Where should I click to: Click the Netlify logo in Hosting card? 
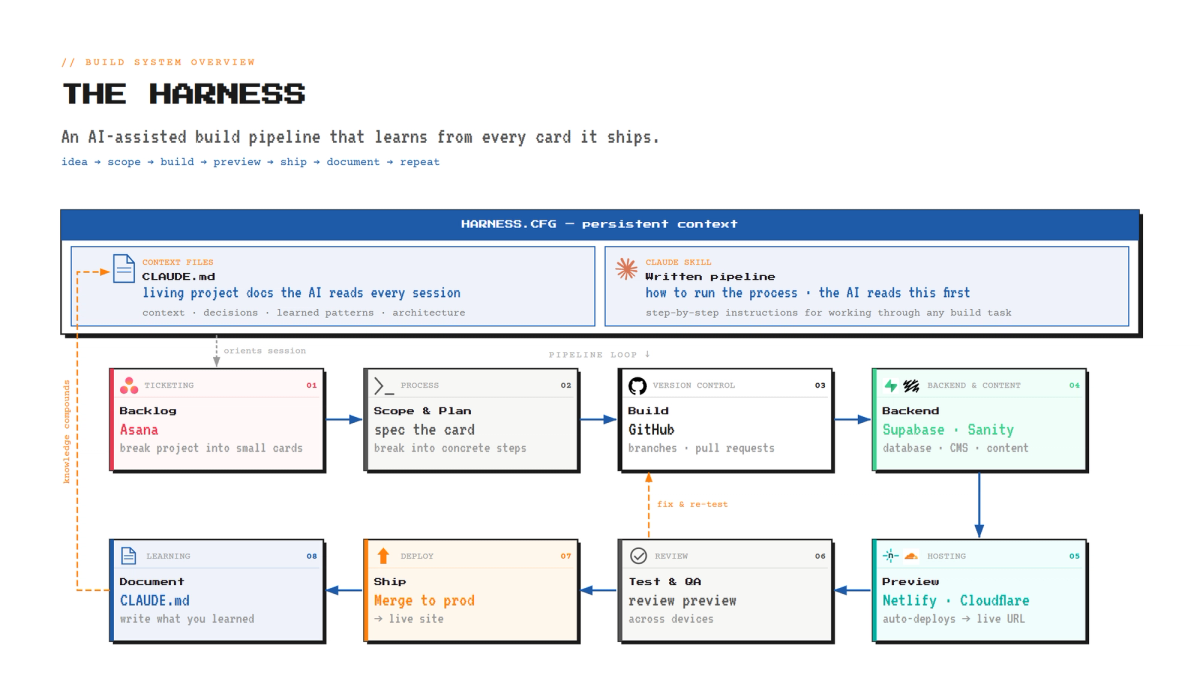tap(890, 556)
